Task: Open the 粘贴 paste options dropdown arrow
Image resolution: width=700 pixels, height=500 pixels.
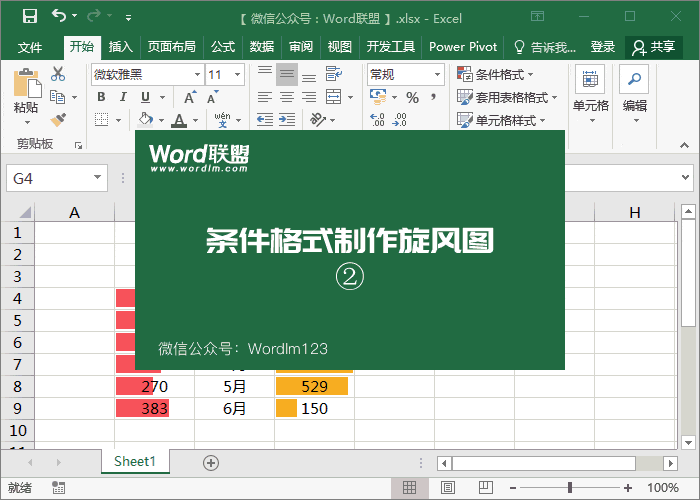Action: click(27, 122)
